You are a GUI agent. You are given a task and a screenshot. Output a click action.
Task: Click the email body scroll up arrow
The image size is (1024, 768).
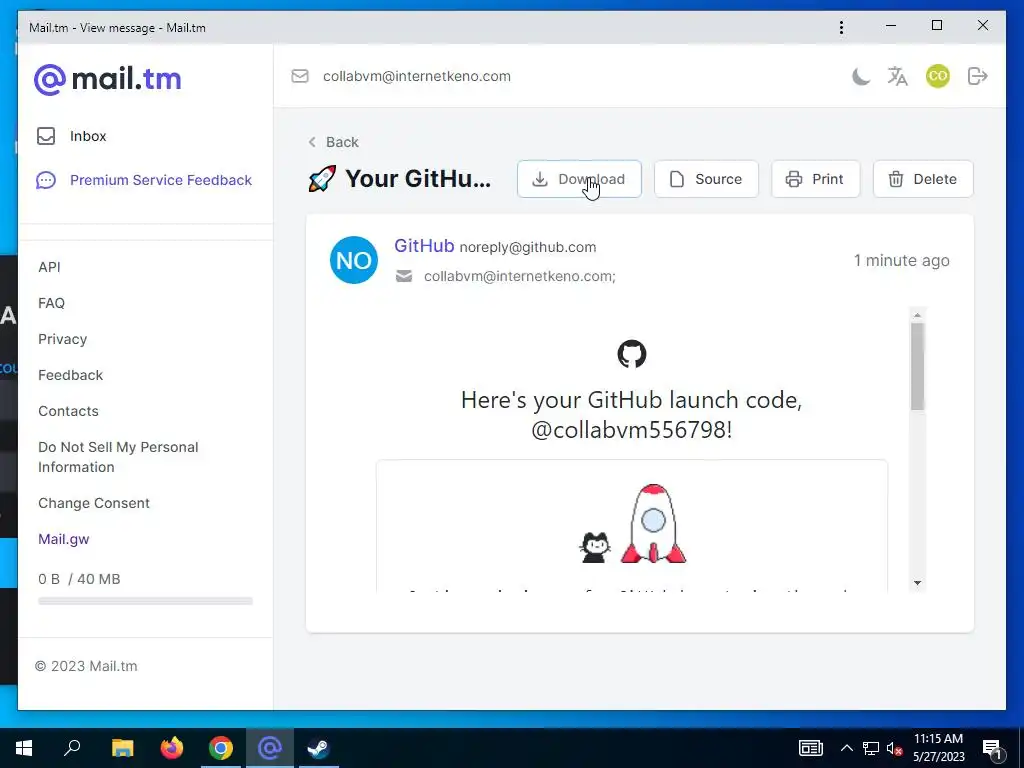coord(918,315)
